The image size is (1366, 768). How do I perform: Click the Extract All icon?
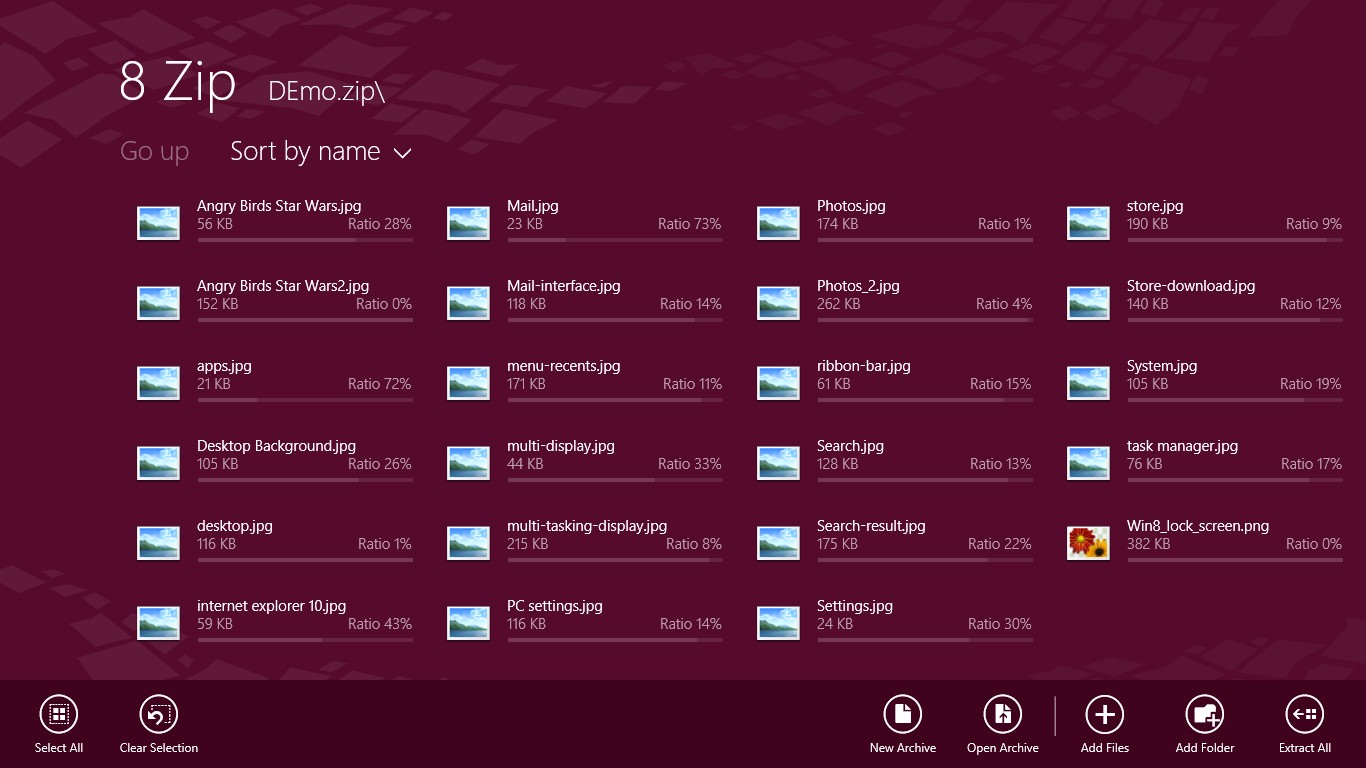1305,714
